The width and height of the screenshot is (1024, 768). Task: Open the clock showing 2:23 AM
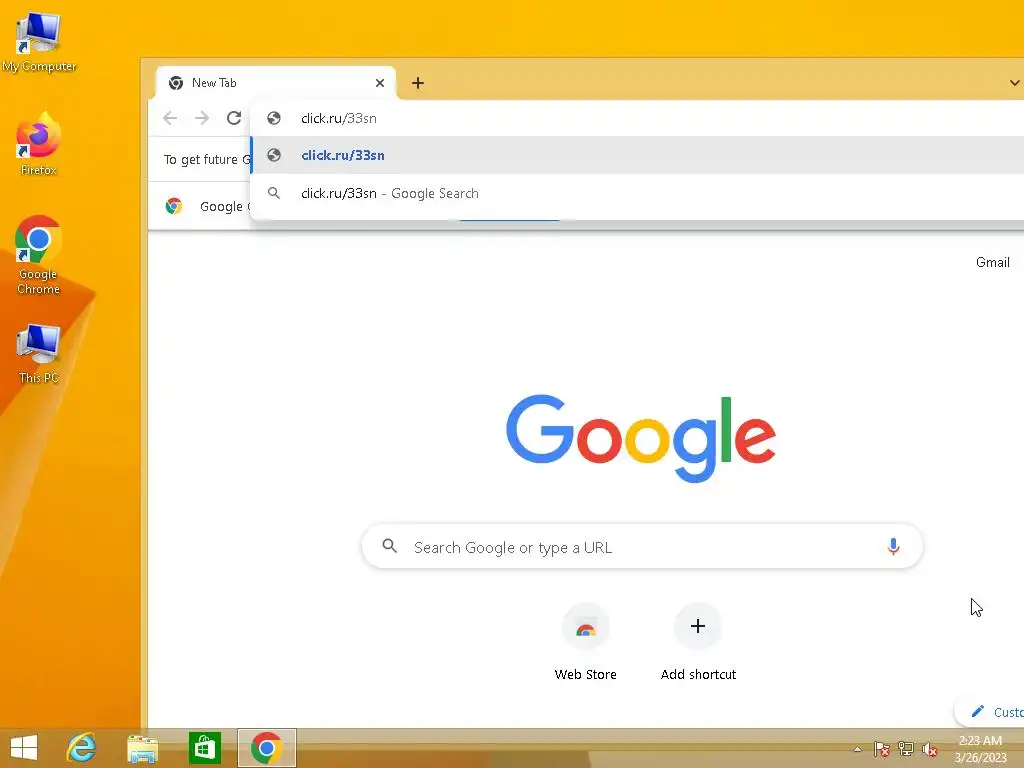pyautogui.click(x=980, y=749)
